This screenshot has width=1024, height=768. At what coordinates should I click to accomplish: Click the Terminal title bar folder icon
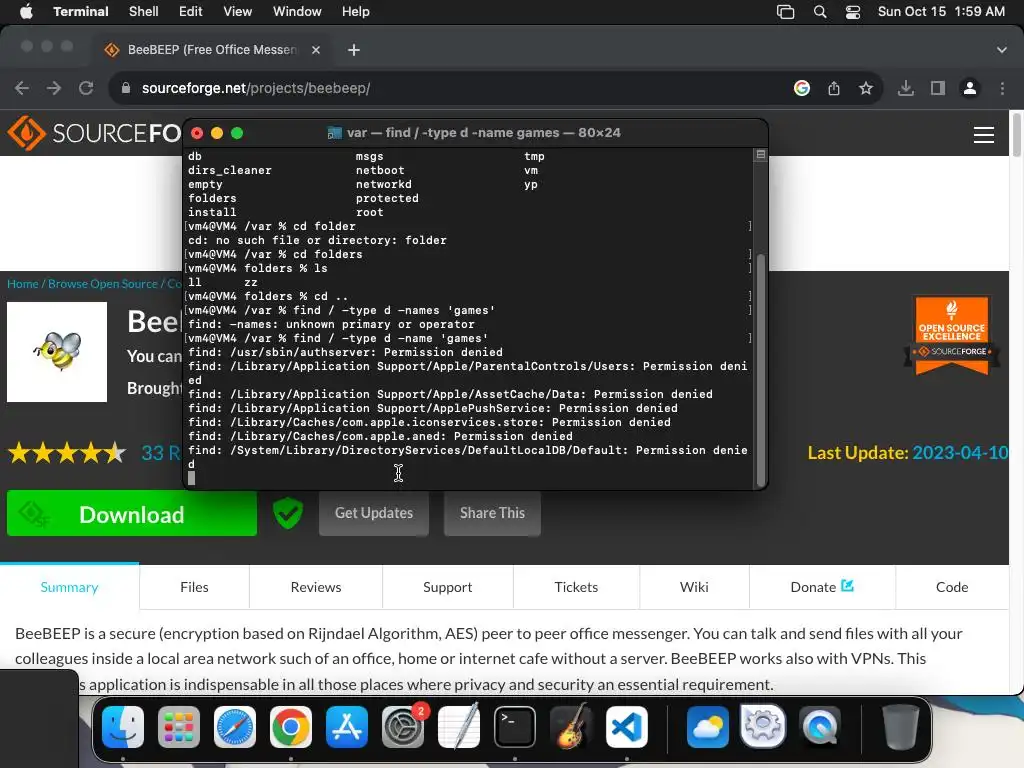334,133
